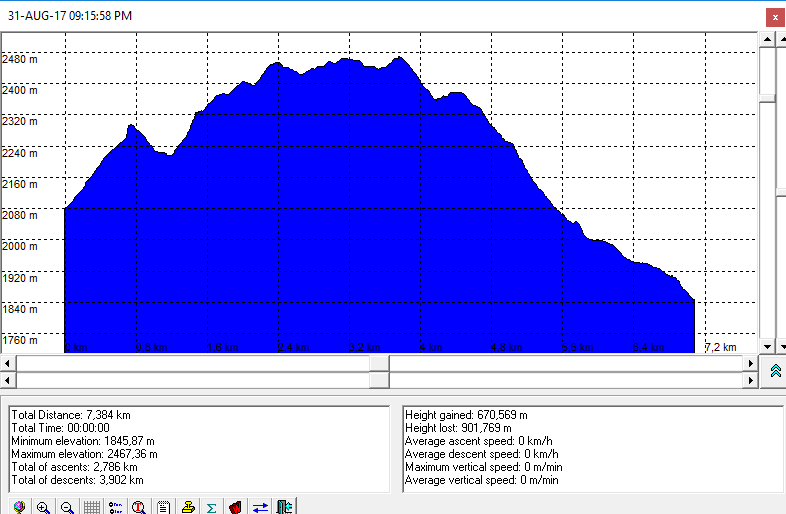This screenshot has width=786, height=514.
Task: Click left arrow of upper horizontal scrollbar
Action: coord(8,363)
